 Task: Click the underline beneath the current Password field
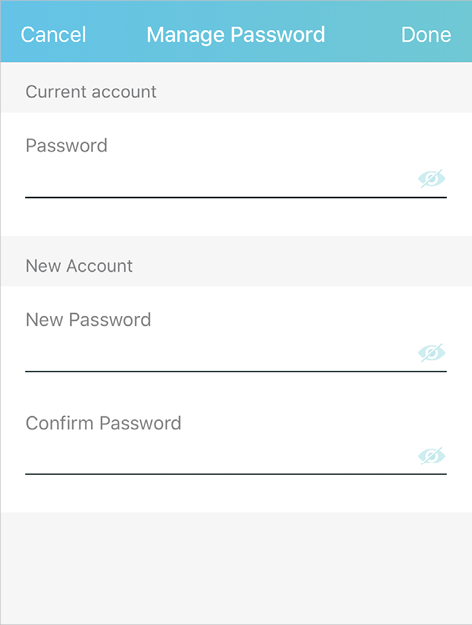click(x=236, y=197)
